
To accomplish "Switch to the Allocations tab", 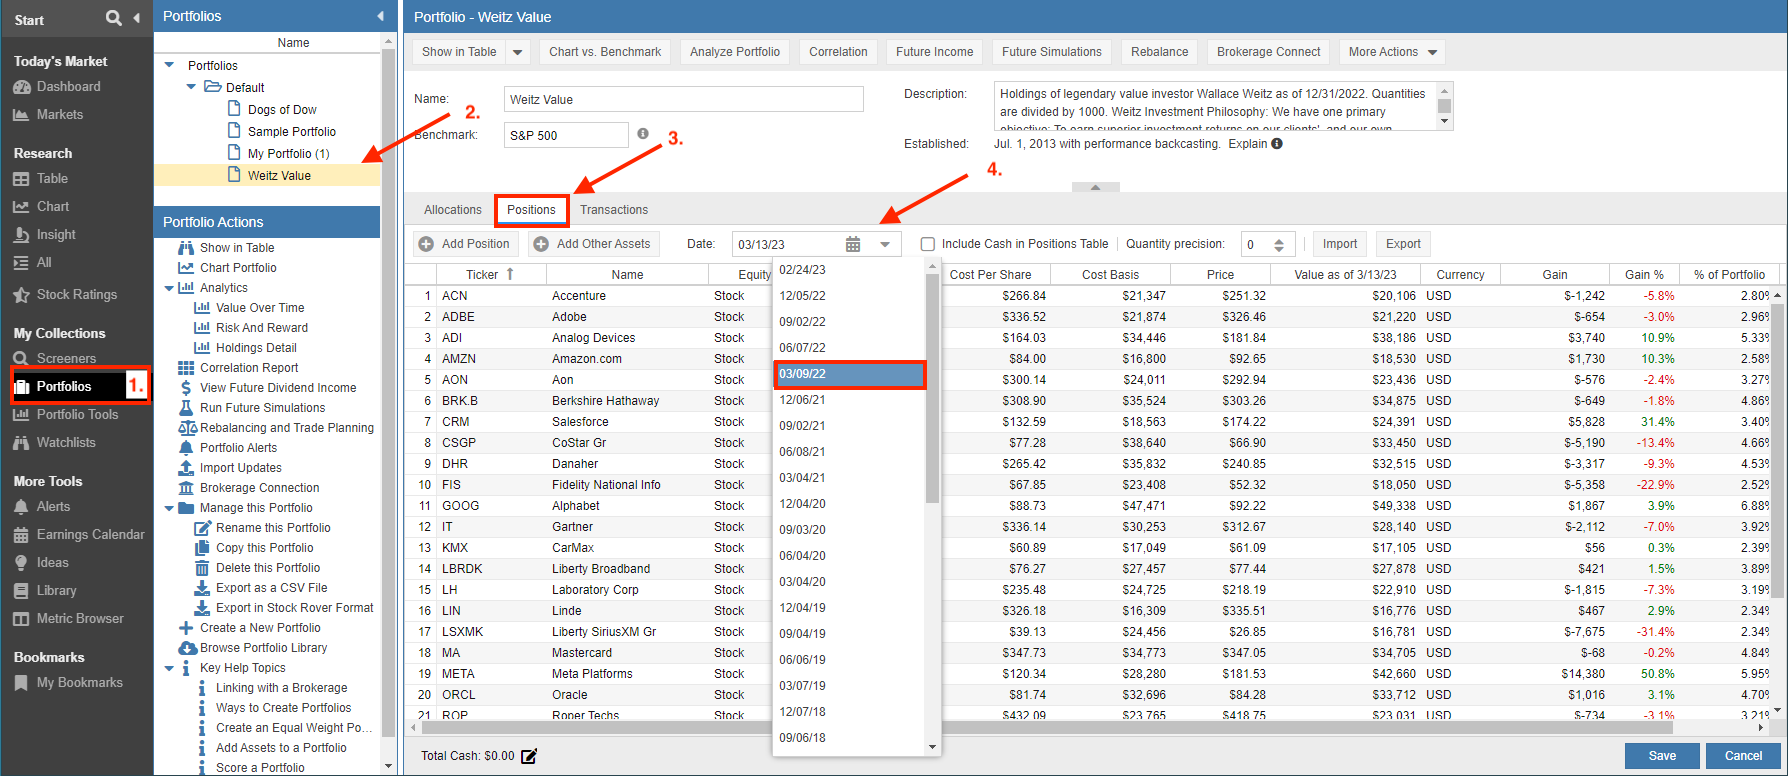I will point(452,210).
